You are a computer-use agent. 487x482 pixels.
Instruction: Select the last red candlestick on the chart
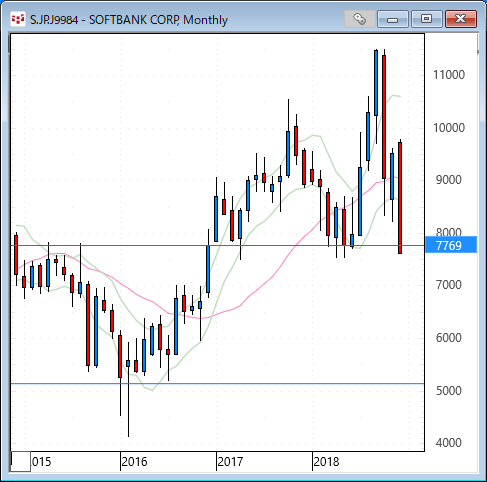coord(400,198)
